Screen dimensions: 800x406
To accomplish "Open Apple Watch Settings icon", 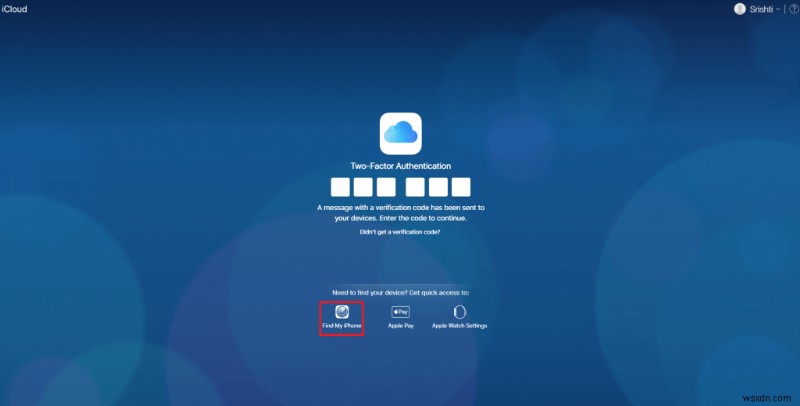I will (459, 312).
